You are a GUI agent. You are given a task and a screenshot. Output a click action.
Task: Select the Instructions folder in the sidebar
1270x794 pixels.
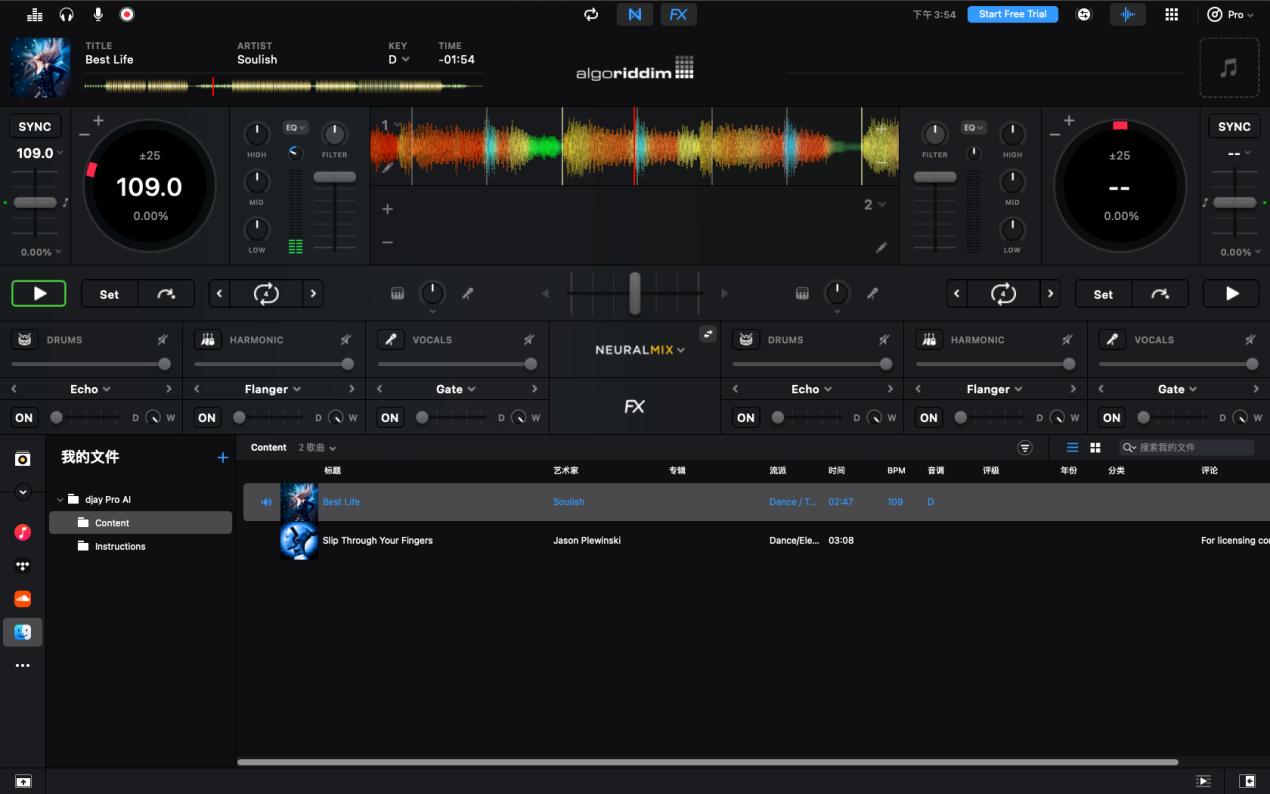point(120,547)
